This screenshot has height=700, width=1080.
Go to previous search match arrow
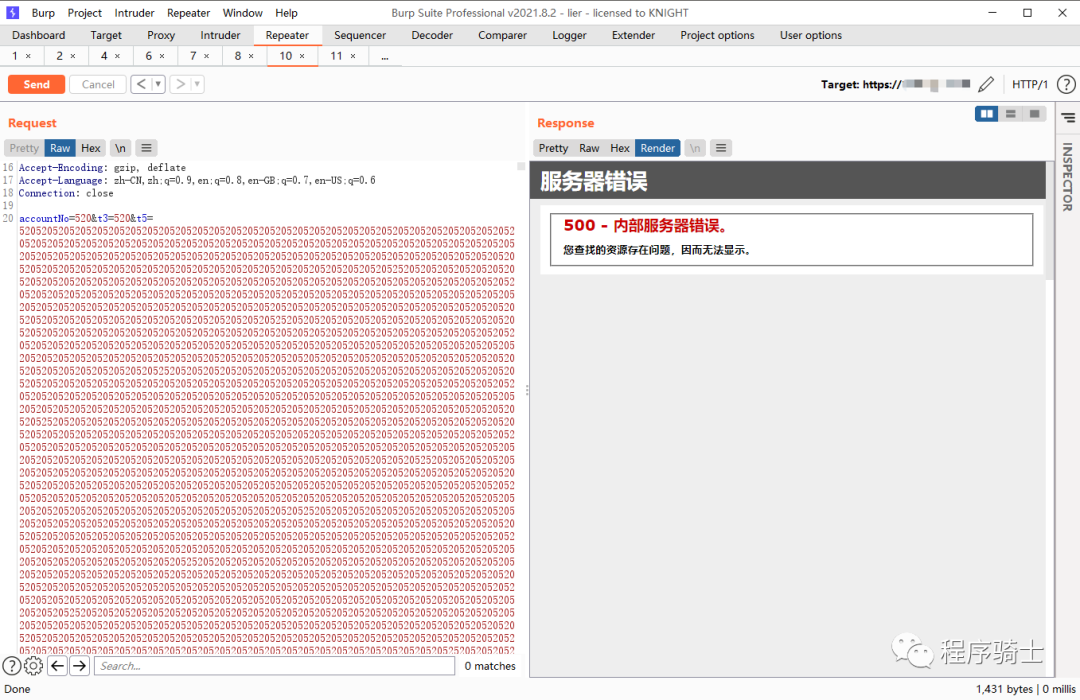click(57, 666)
